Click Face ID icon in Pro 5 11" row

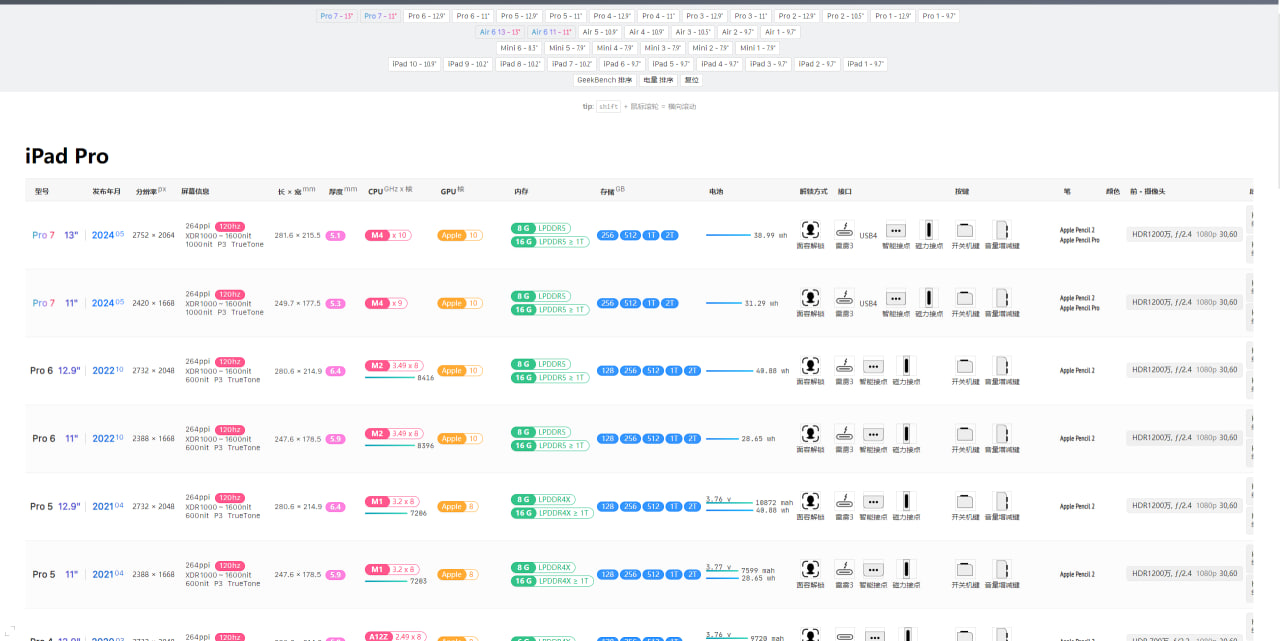tap(811, 569)
